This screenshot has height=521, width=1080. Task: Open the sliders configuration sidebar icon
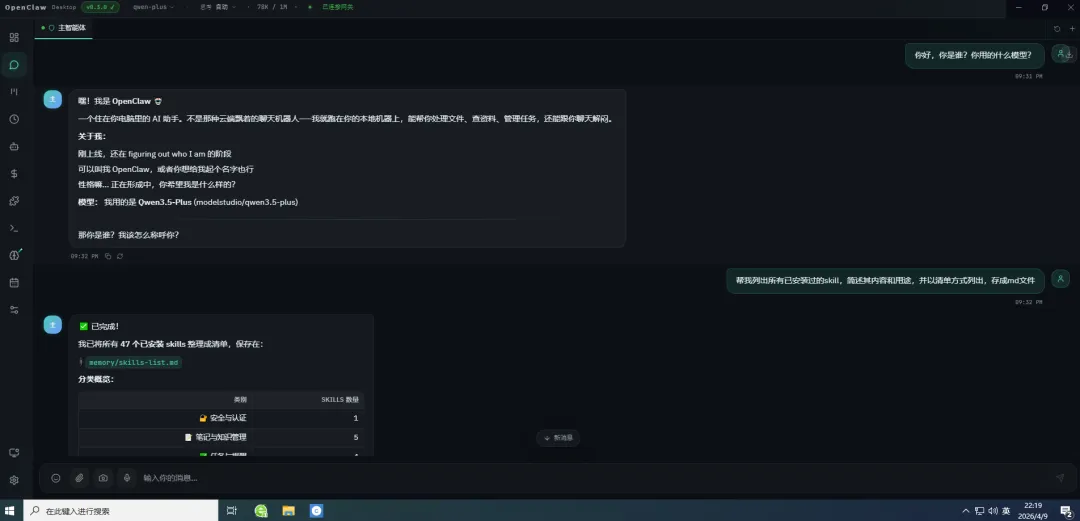14,310
